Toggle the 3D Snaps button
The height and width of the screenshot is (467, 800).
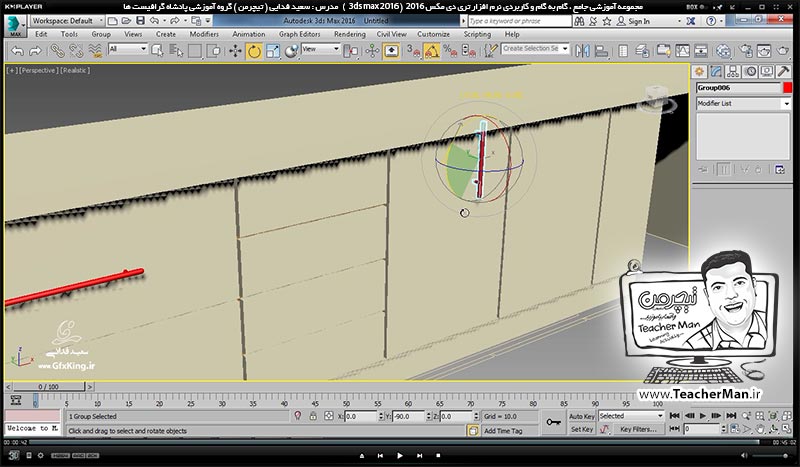[413, 51]
